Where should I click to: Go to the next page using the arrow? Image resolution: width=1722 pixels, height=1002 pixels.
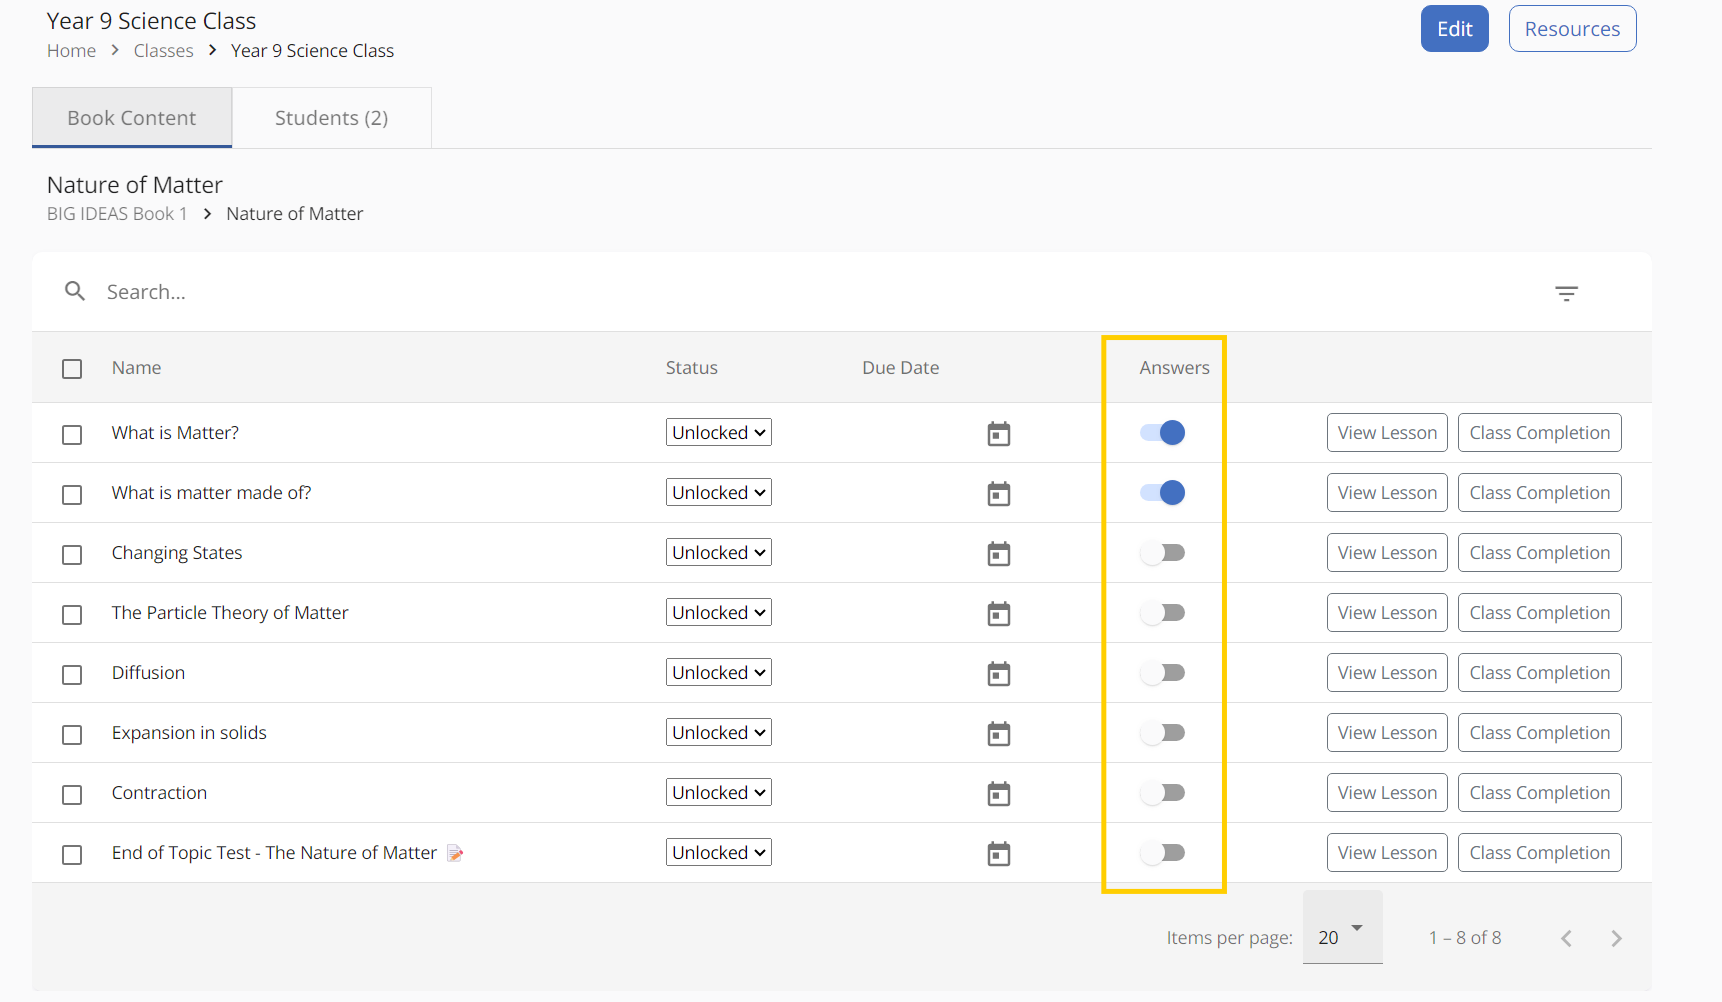coord(1616,938)
